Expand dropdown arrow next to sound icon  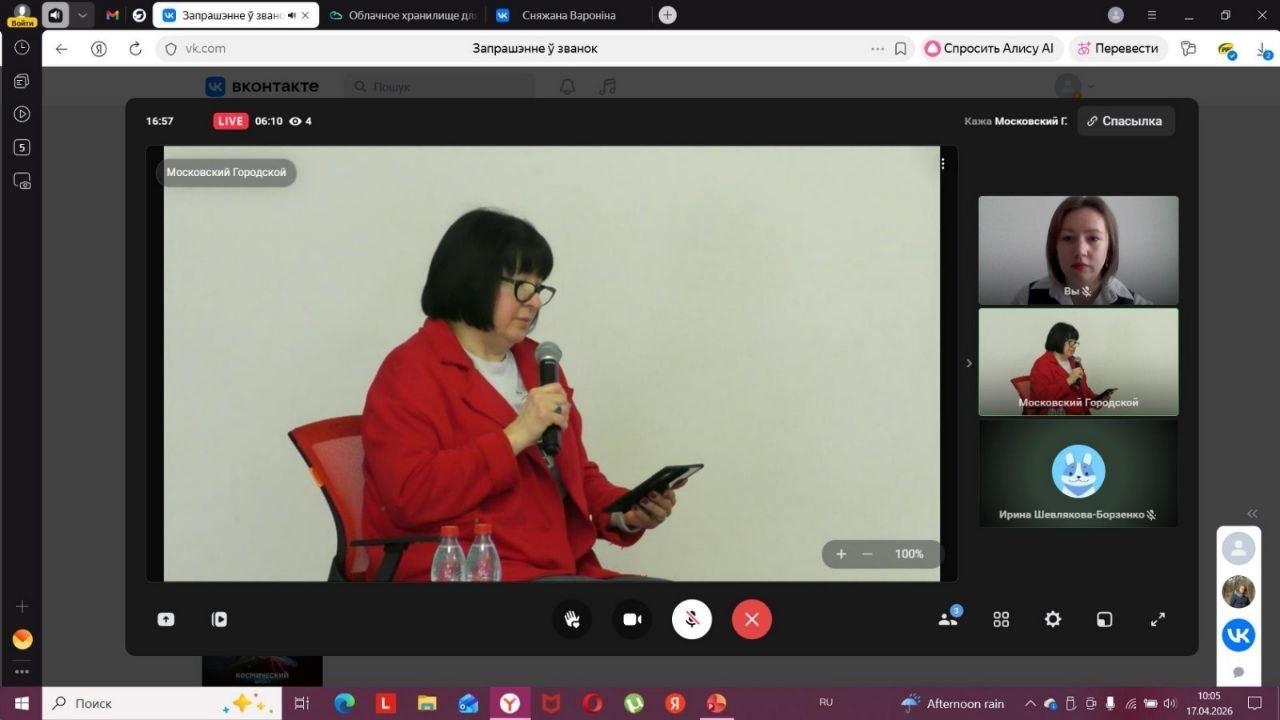click(82, 15)
